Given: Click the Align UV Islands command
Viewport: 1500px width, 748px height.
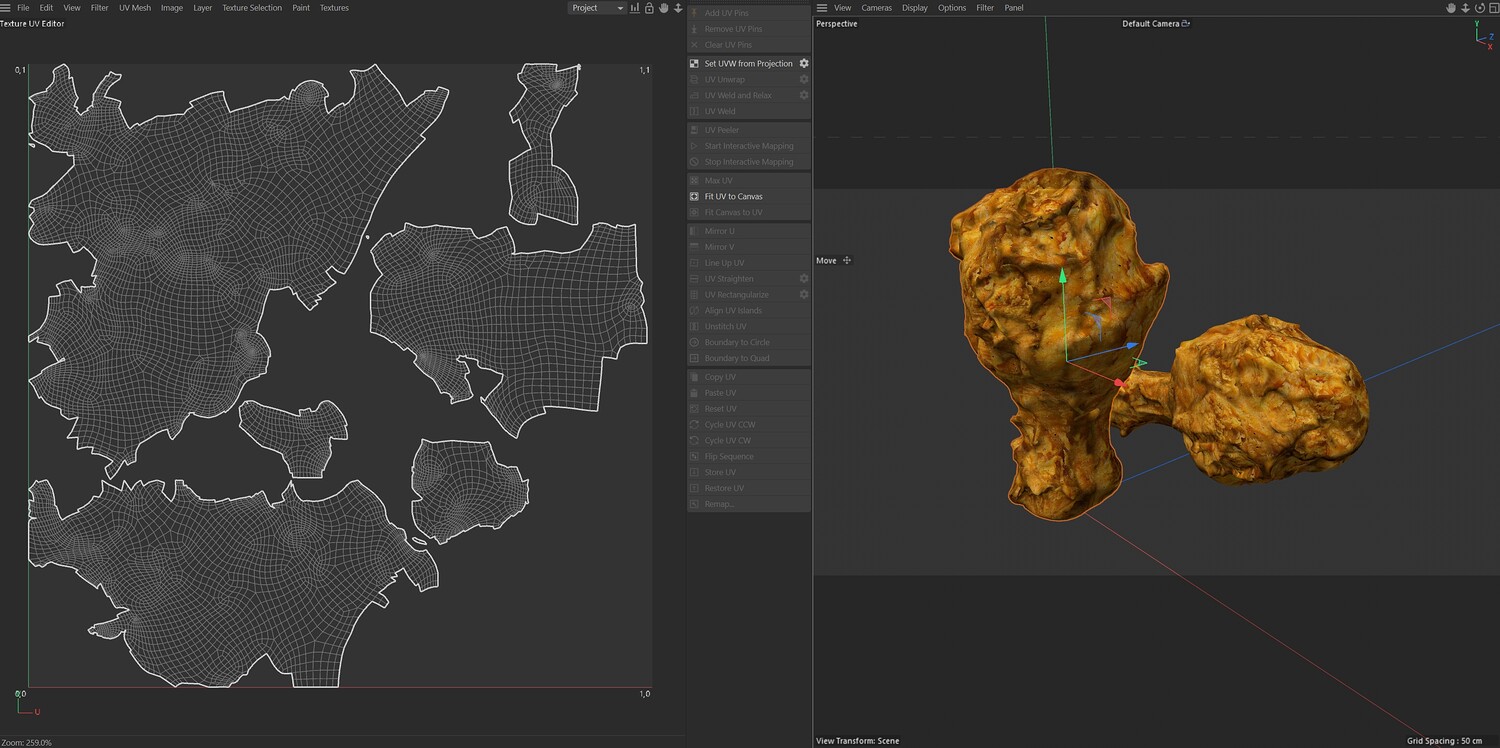Looking at the screenshot, I should 749,310.
